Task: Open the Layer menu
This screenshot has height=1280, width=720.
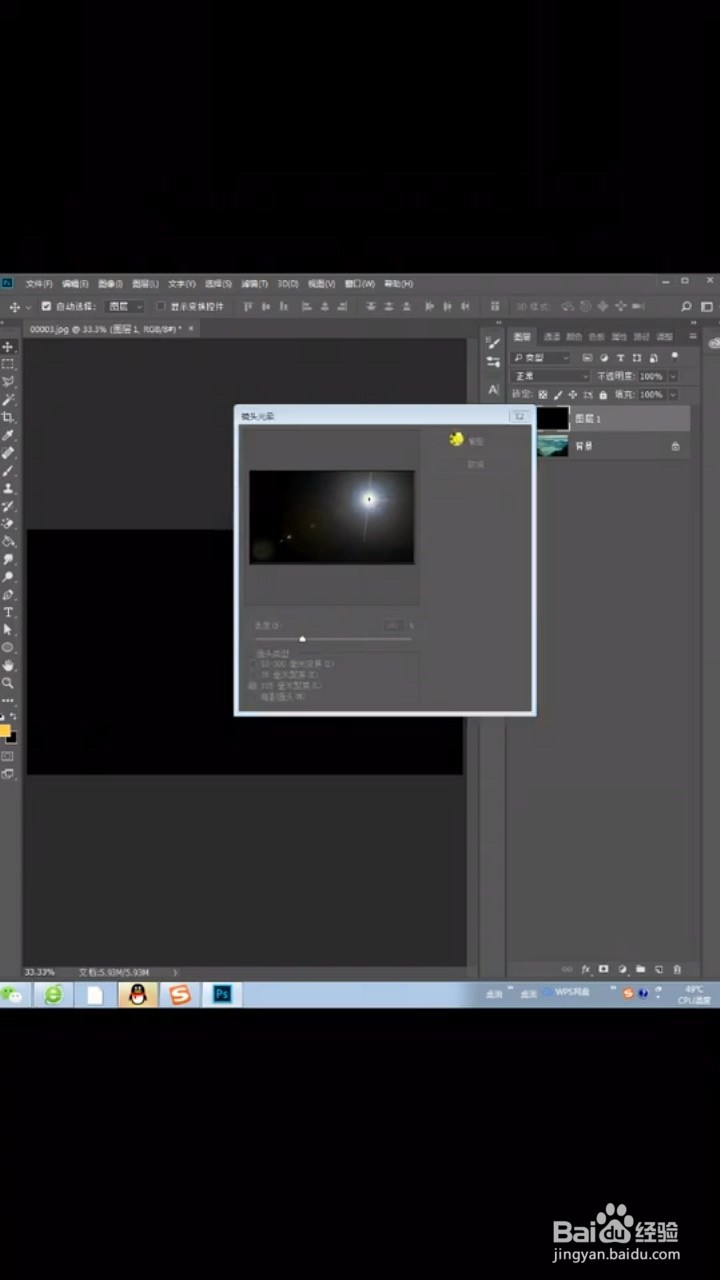Action: click(x=145, y=284)
